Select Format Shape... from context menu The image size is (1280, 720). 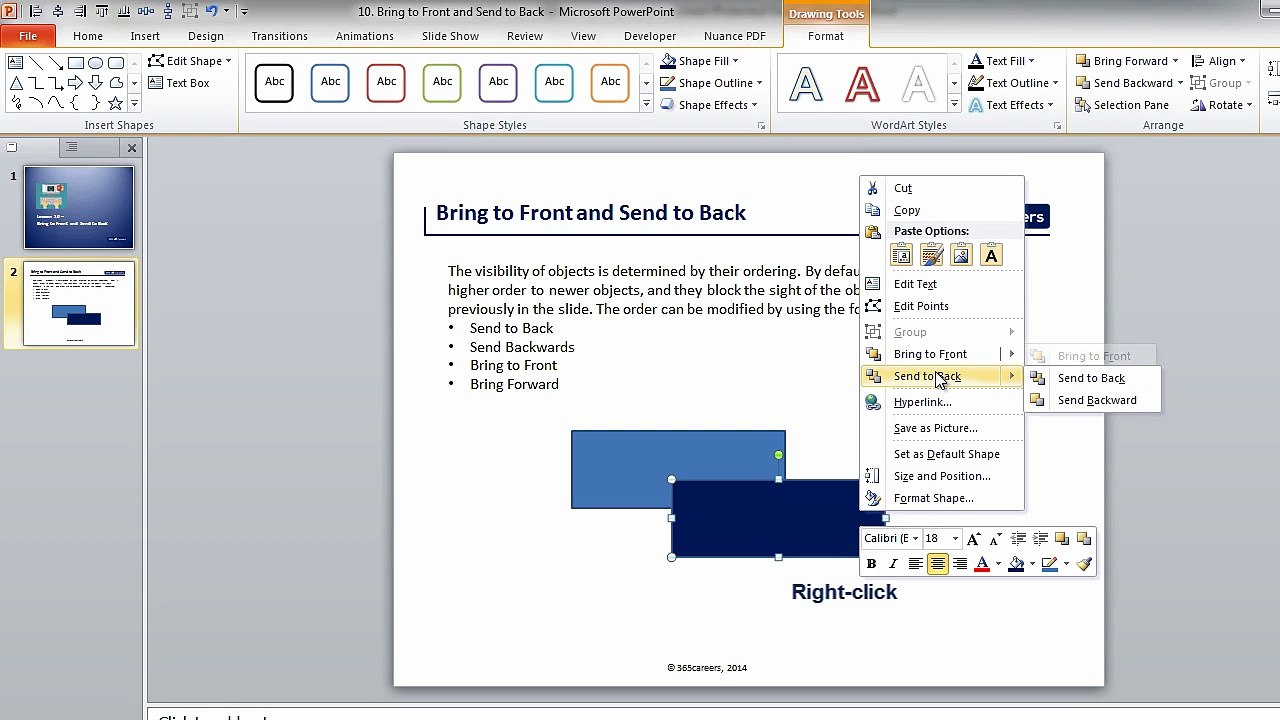point(942,498)
